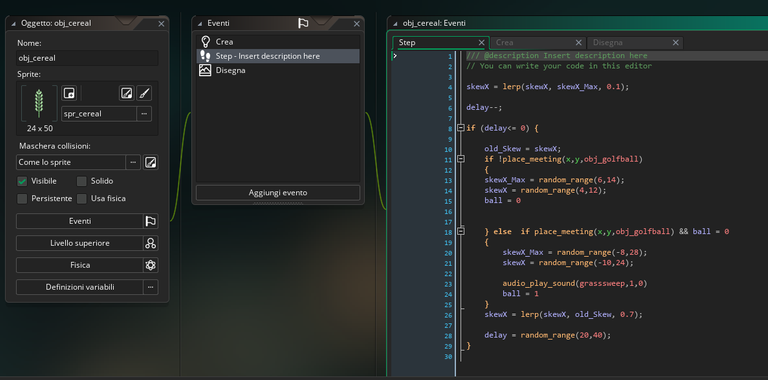The height and width of the screenshot is (380, 768).
Task: Switch to the Disegna code tab
Action: click(x=629, y=43)
